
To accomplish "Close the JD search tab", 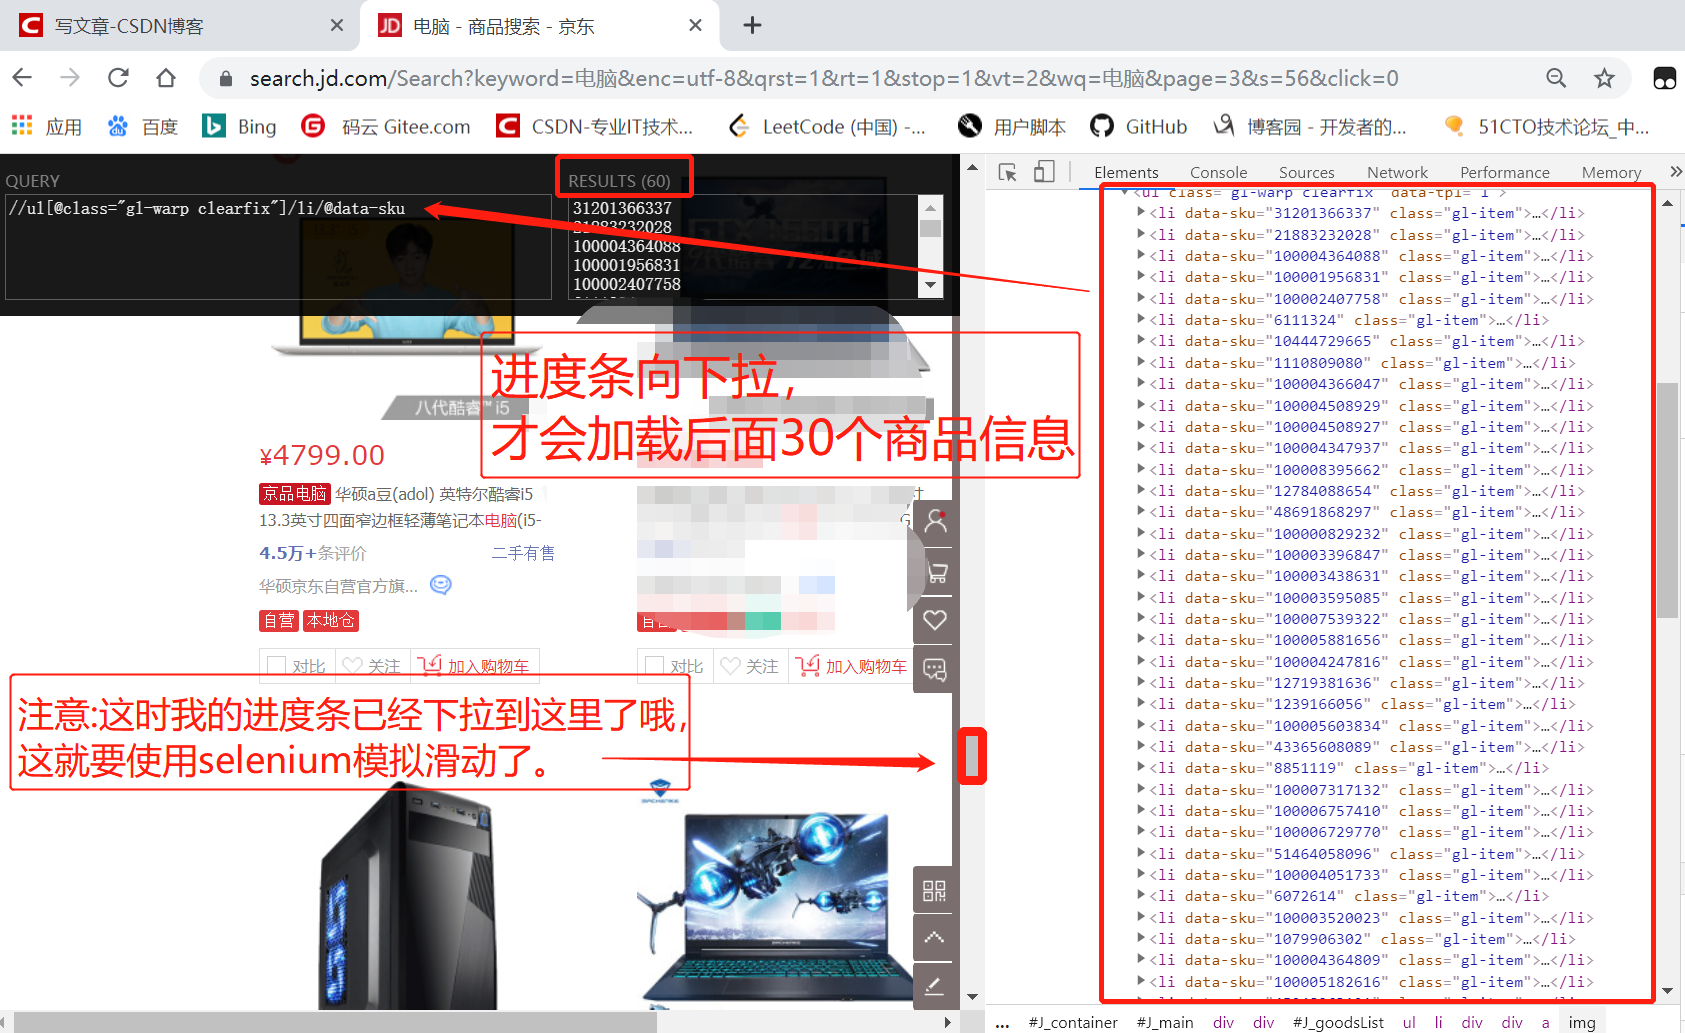I will pos(696,25).
